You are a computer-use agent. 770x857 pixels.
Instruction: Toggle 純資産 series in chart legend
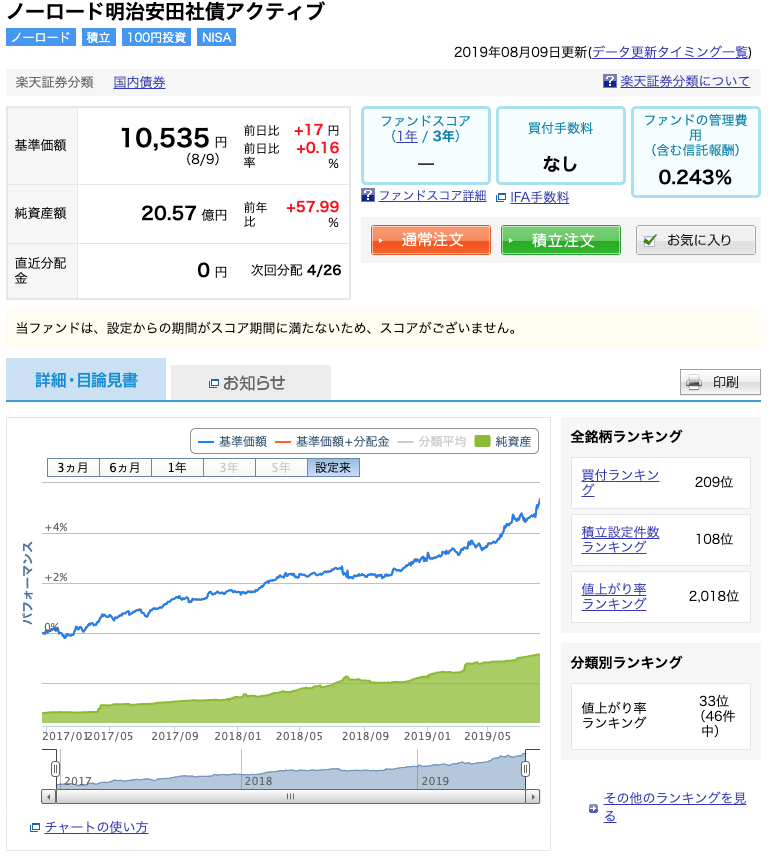[503, 442]
